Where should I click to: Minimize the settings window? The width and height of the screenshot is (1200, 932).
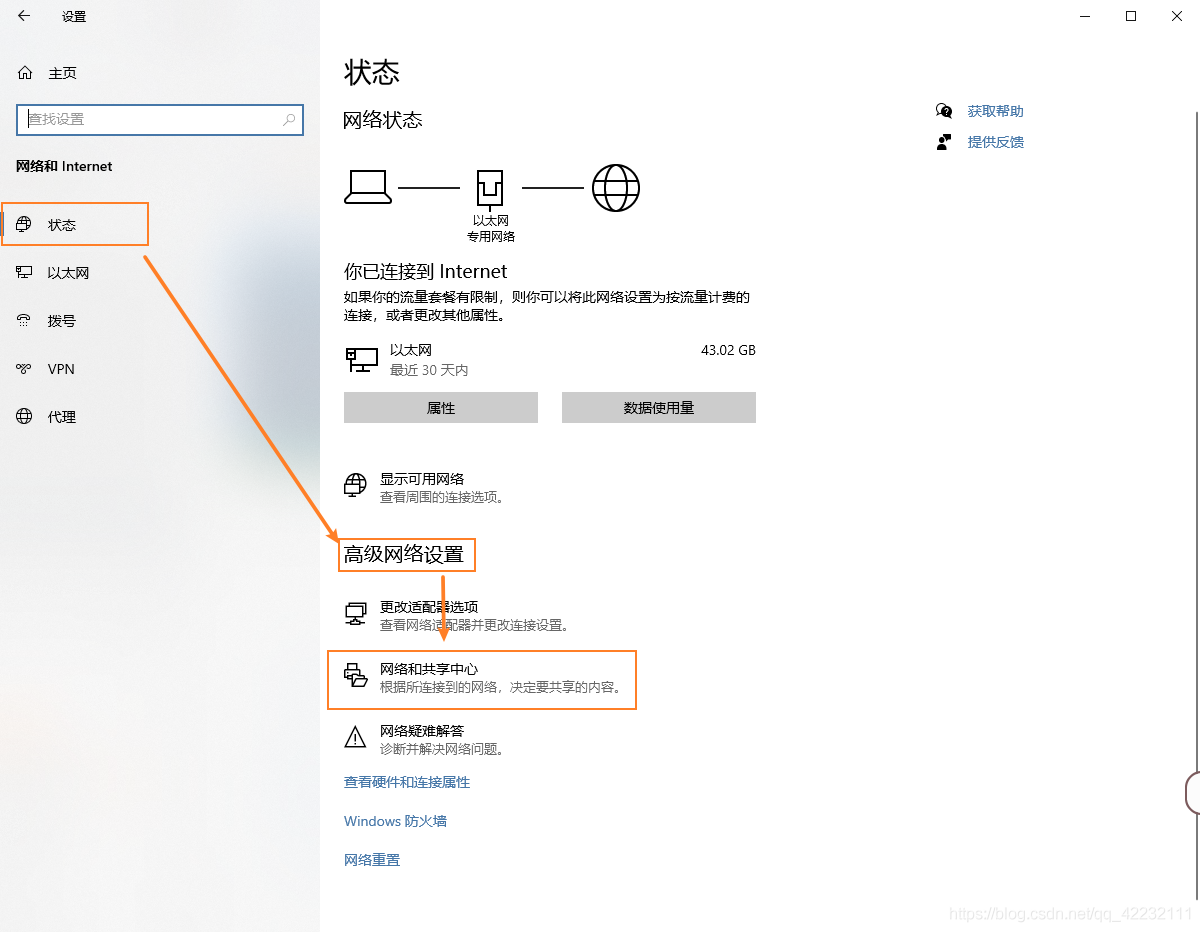tap(1085, 16)
